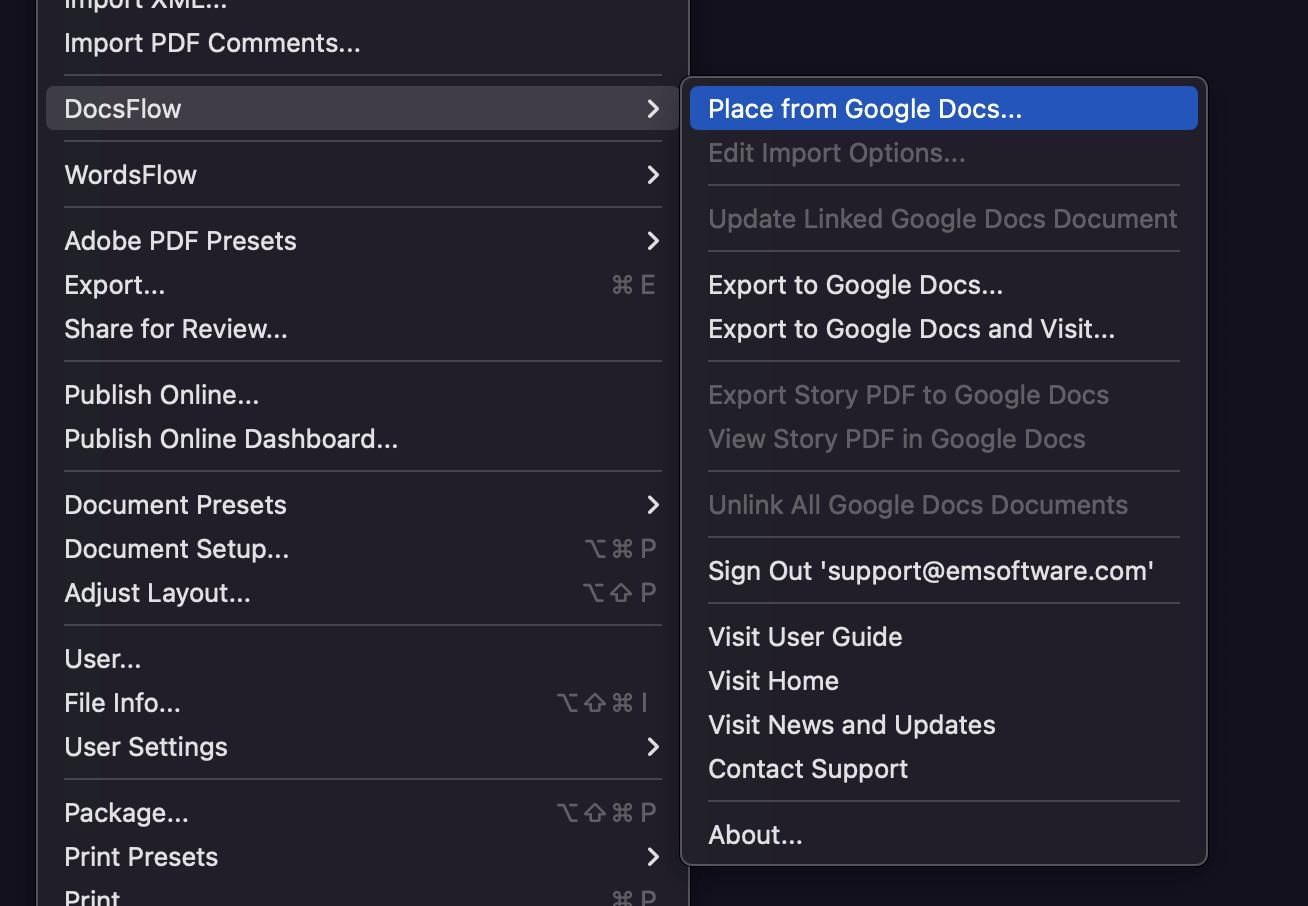Expand the DocsFlow submenu chevron
This screenshot has width=1308, height=906.
pyautogui.click(x=653, y=108)
